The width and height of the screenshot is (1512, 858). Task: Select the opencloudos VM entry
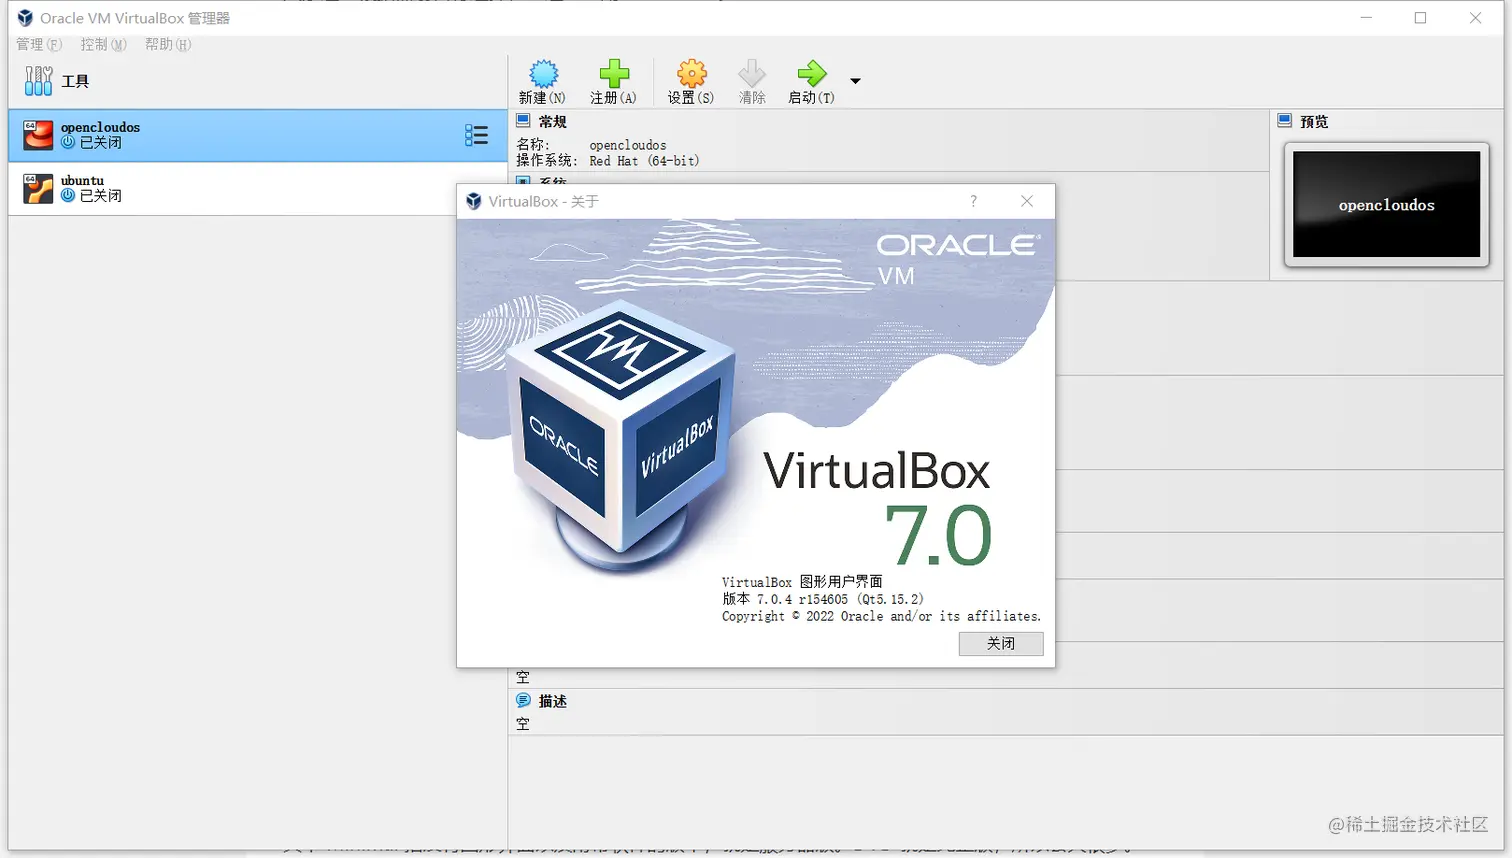[x=258, y=135]
